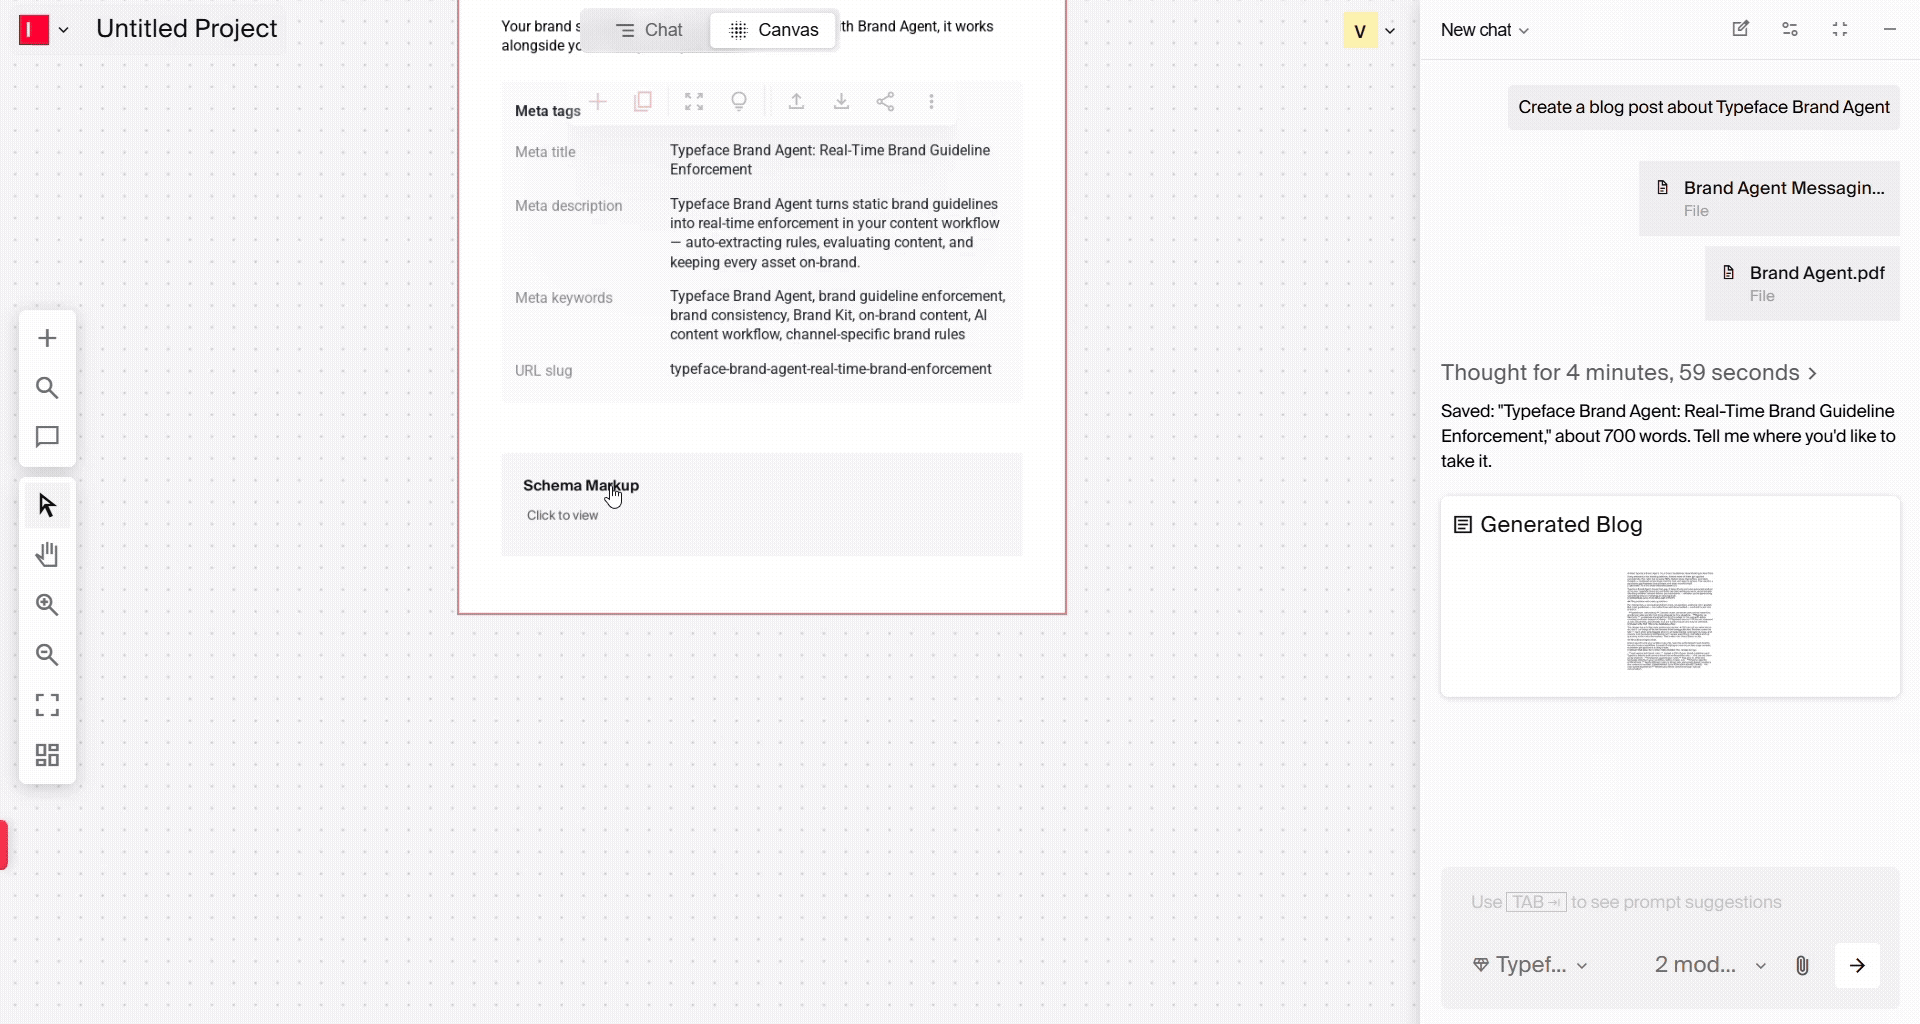Click the lightbulb icon in document toolbar
The height and width of the screenshot is (1024, 1920).
[x=739, y=101]
